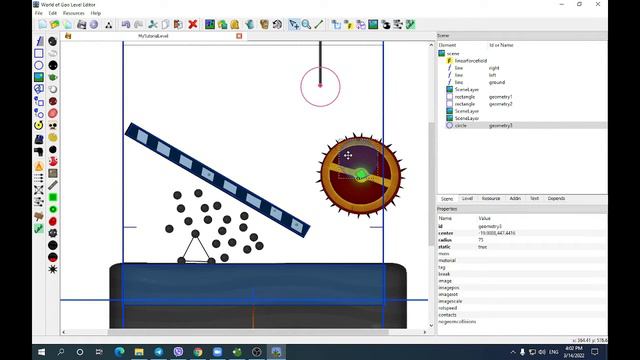Open the Resources menu

click(73, 13)
